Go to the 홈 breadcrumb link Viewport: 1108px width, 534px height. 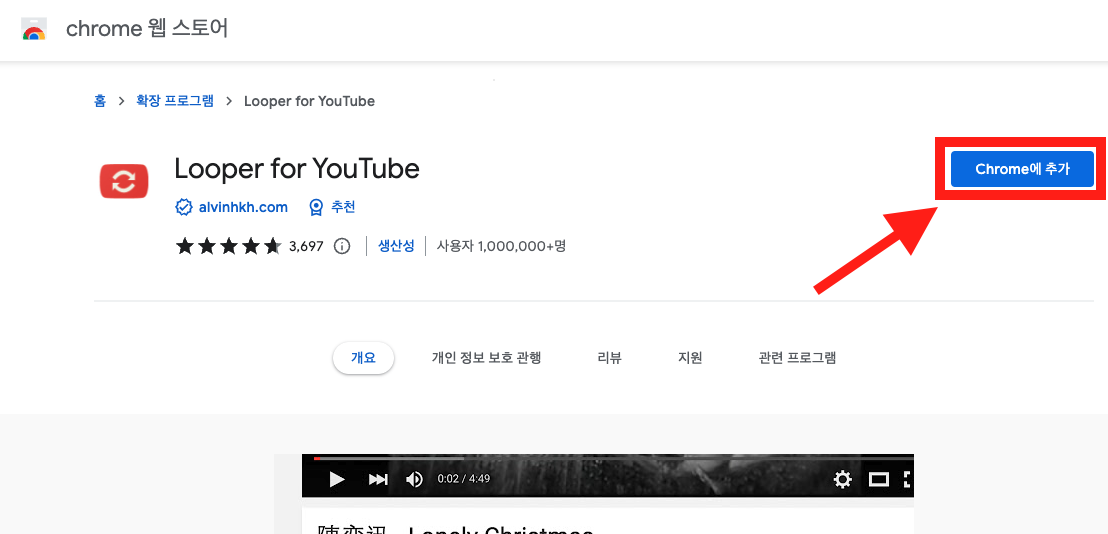[100, 101]
